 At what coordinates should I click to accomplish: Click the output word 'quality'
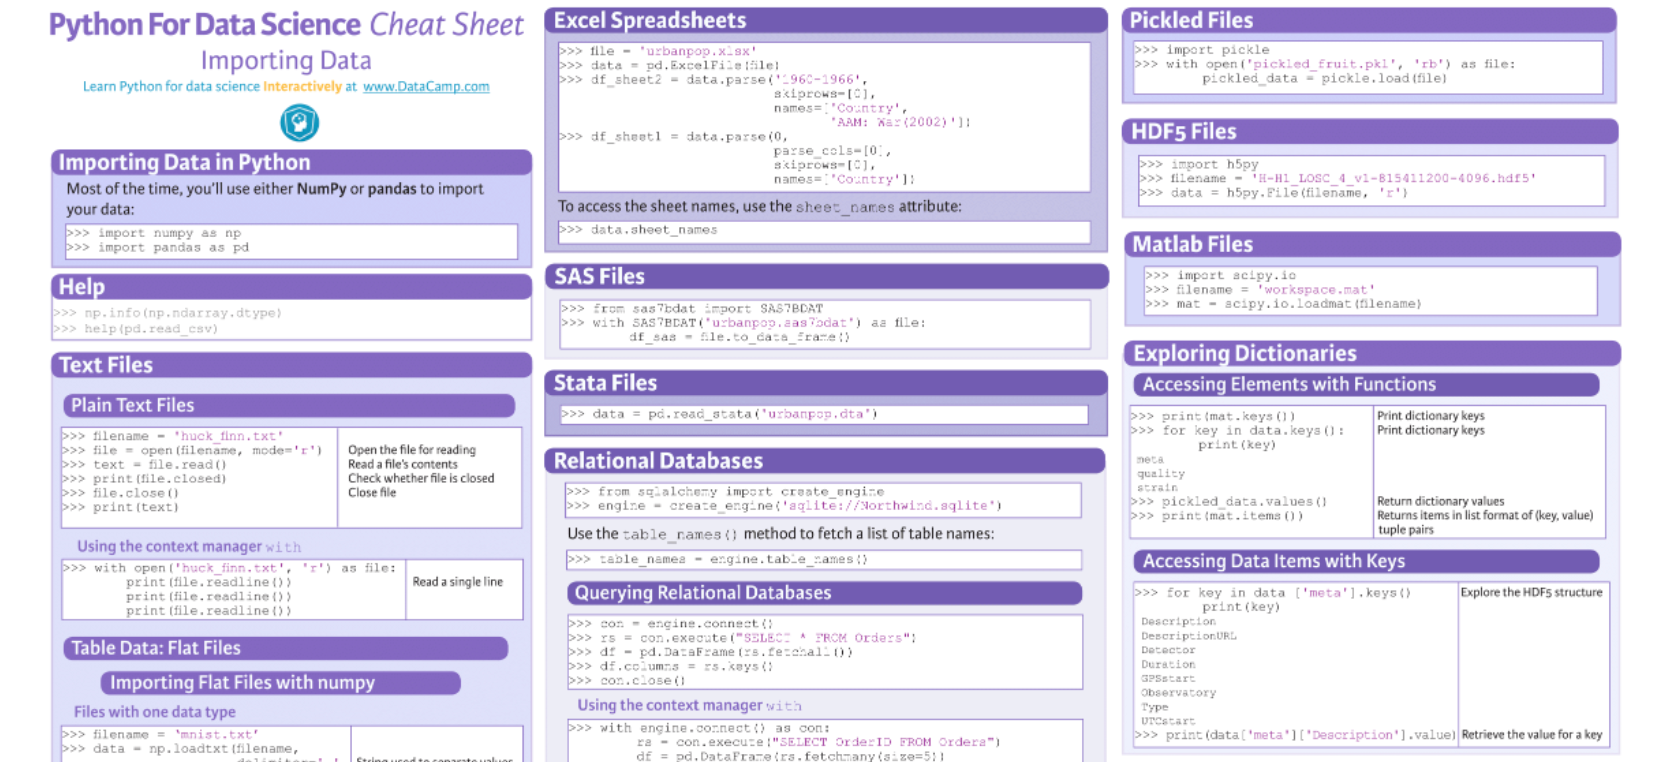(x=1161, y=474)
